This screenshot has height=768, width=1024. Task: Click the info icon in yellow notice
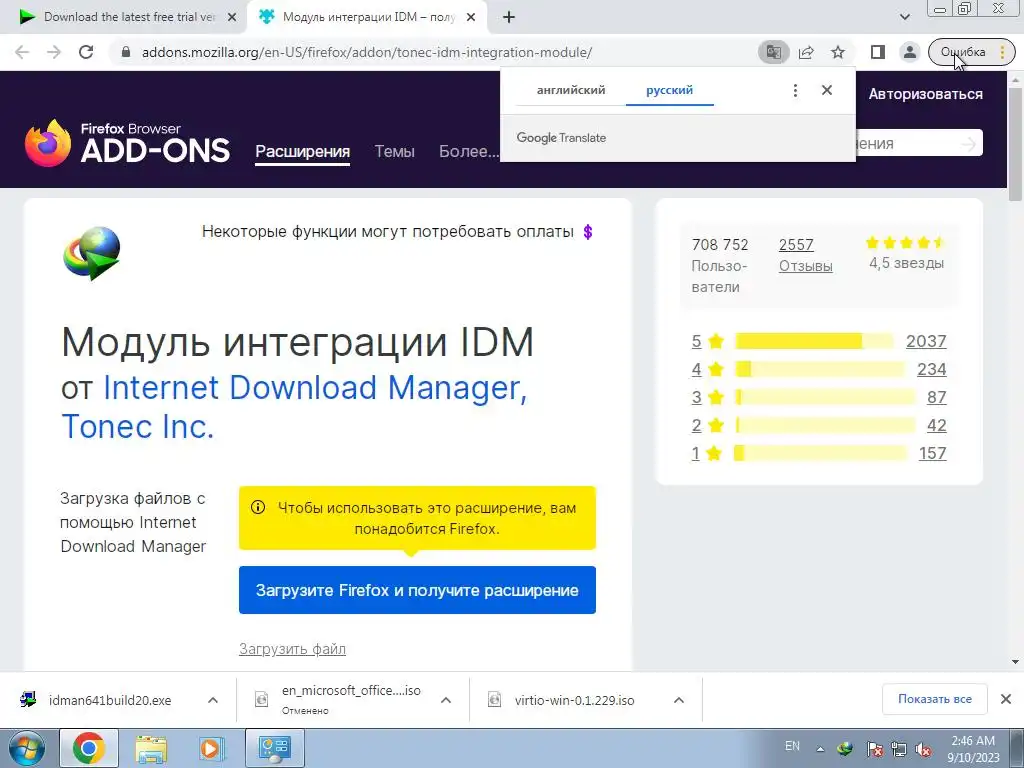258,507
